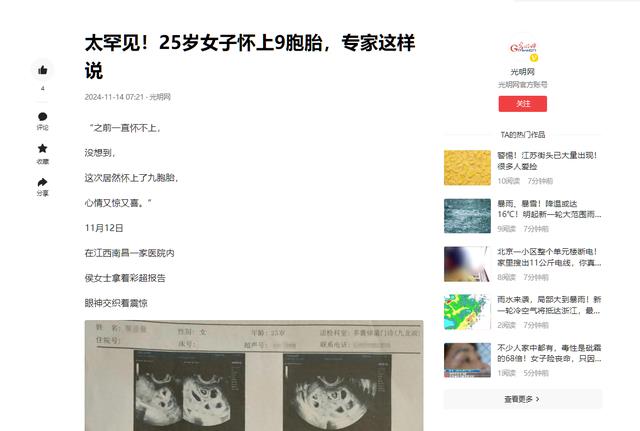The width and height of the screenshot is (640, 431).
Task: Open comments via speech bubble icon
Action: click(x=42, y=117)
